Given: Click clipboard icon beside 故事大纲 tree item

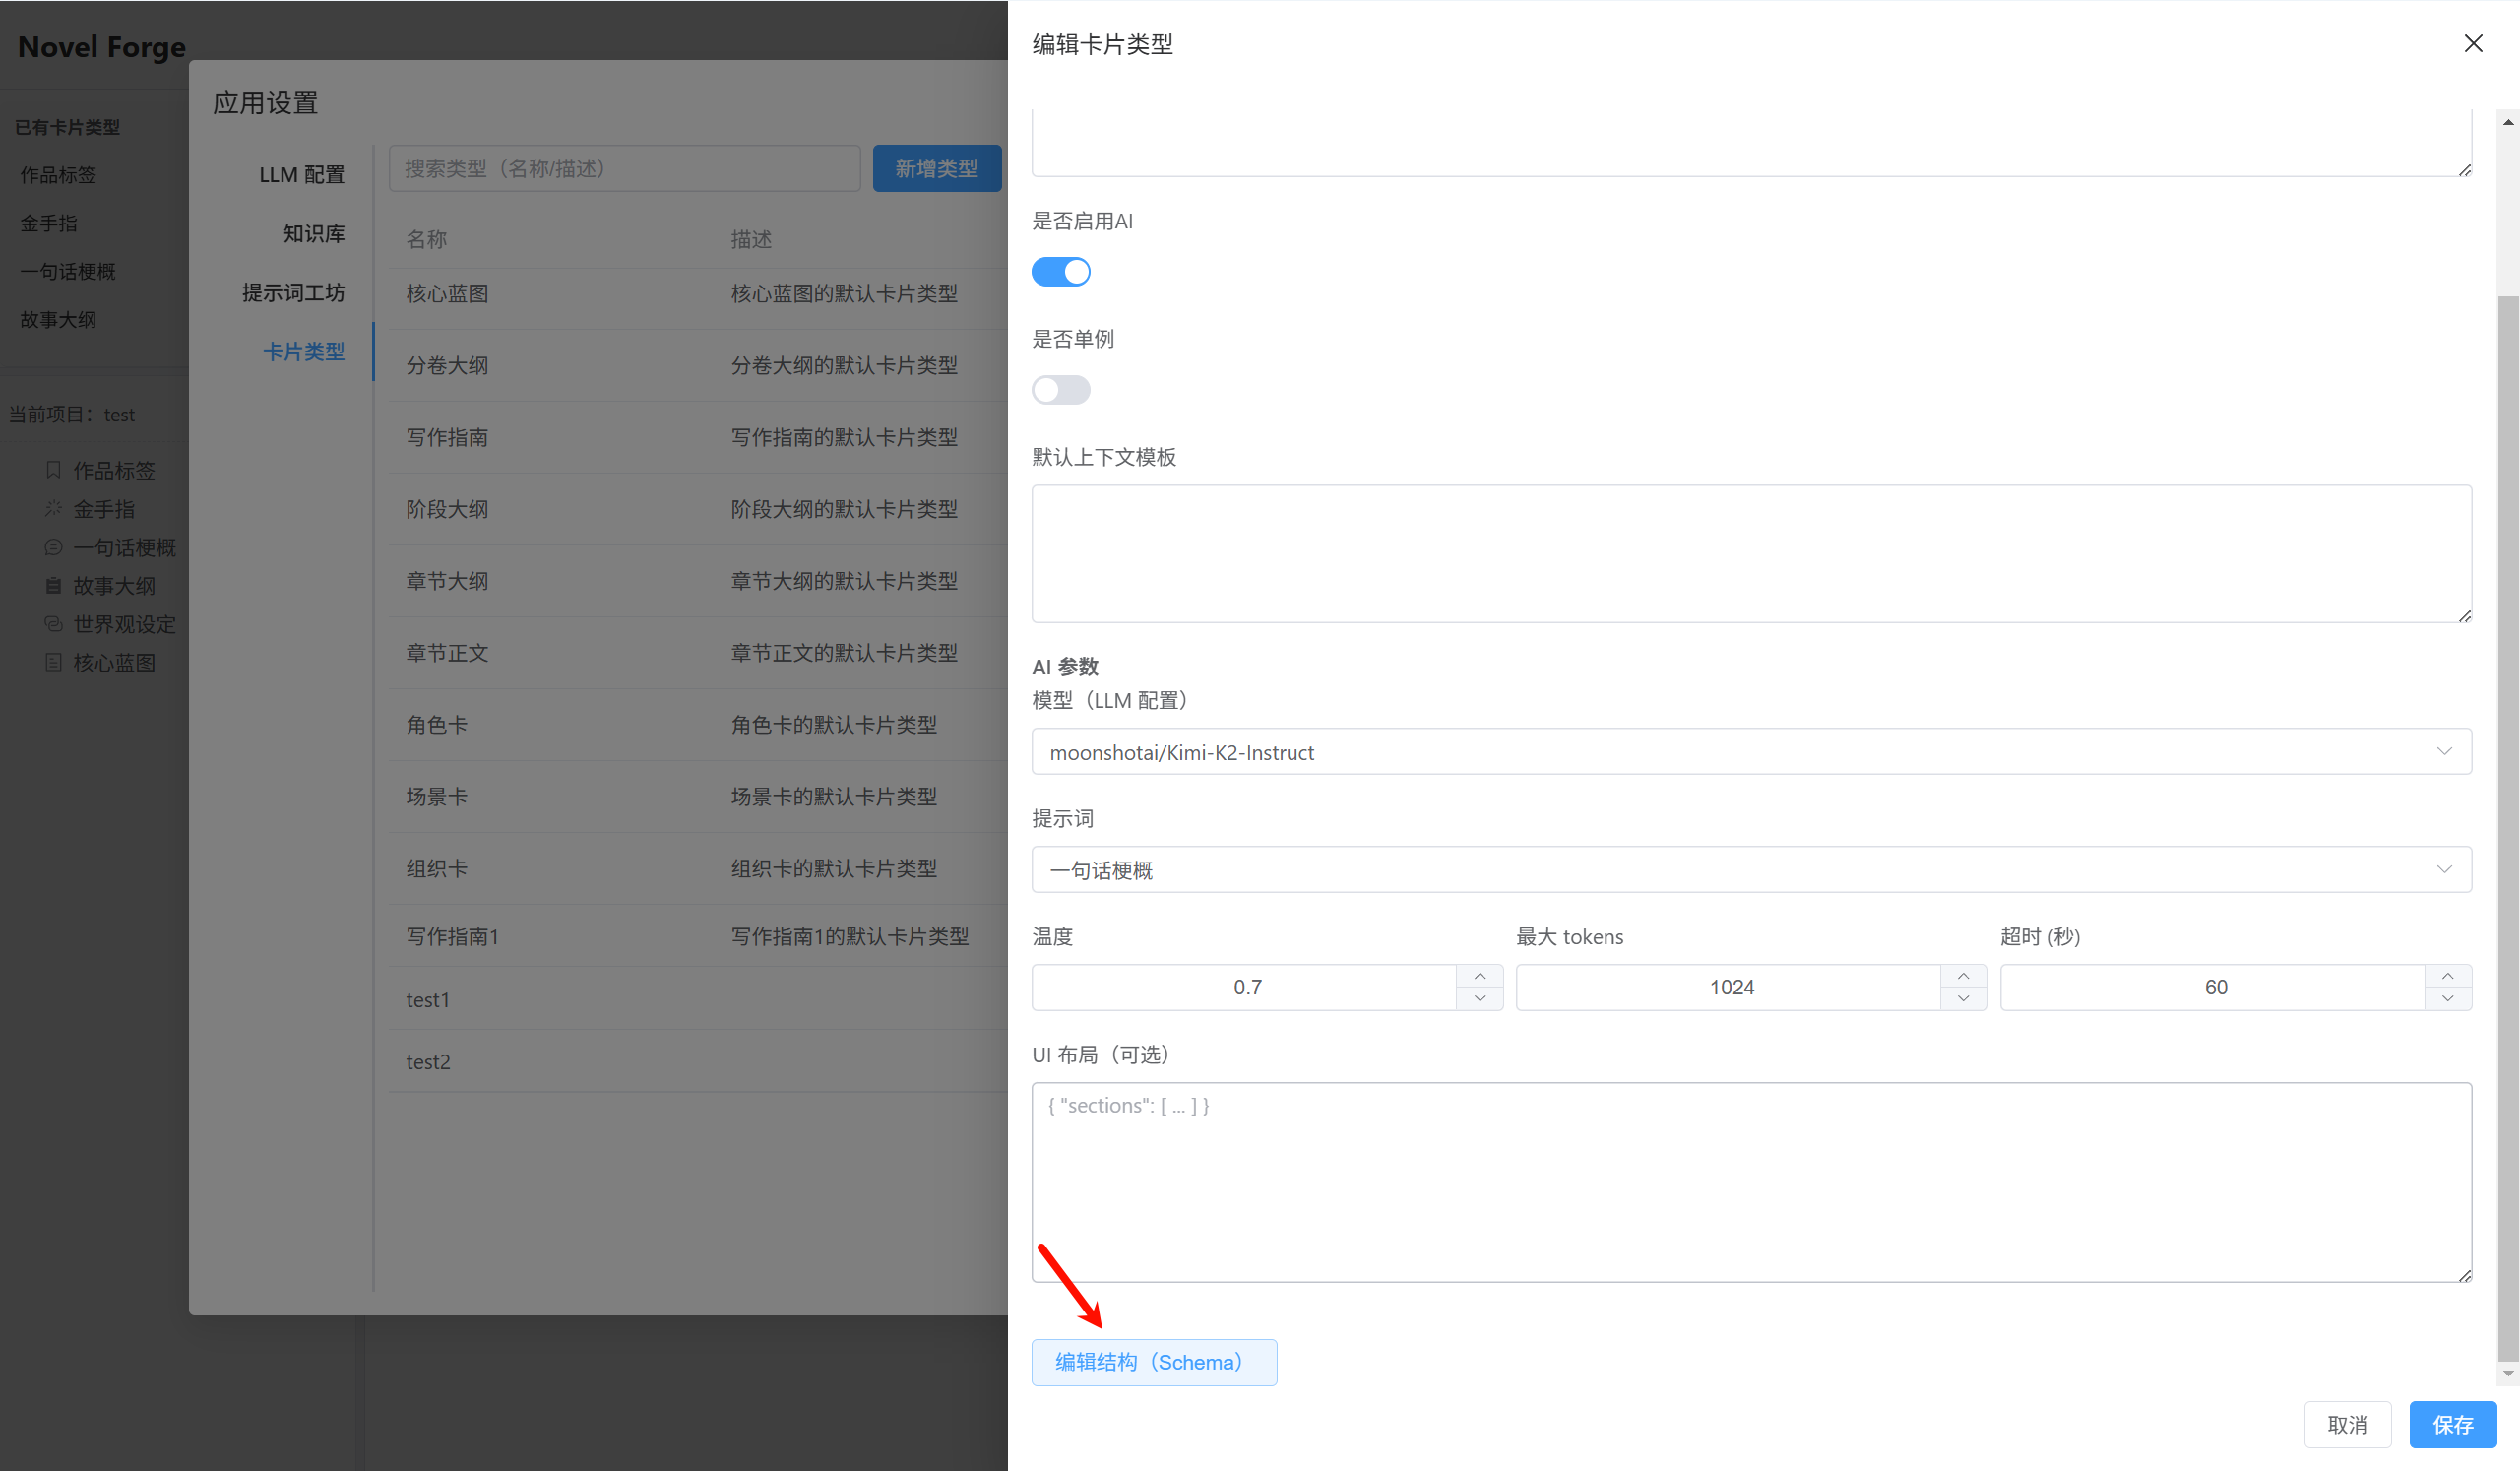Looking at the screenshot, I should [x=54, y=586].
